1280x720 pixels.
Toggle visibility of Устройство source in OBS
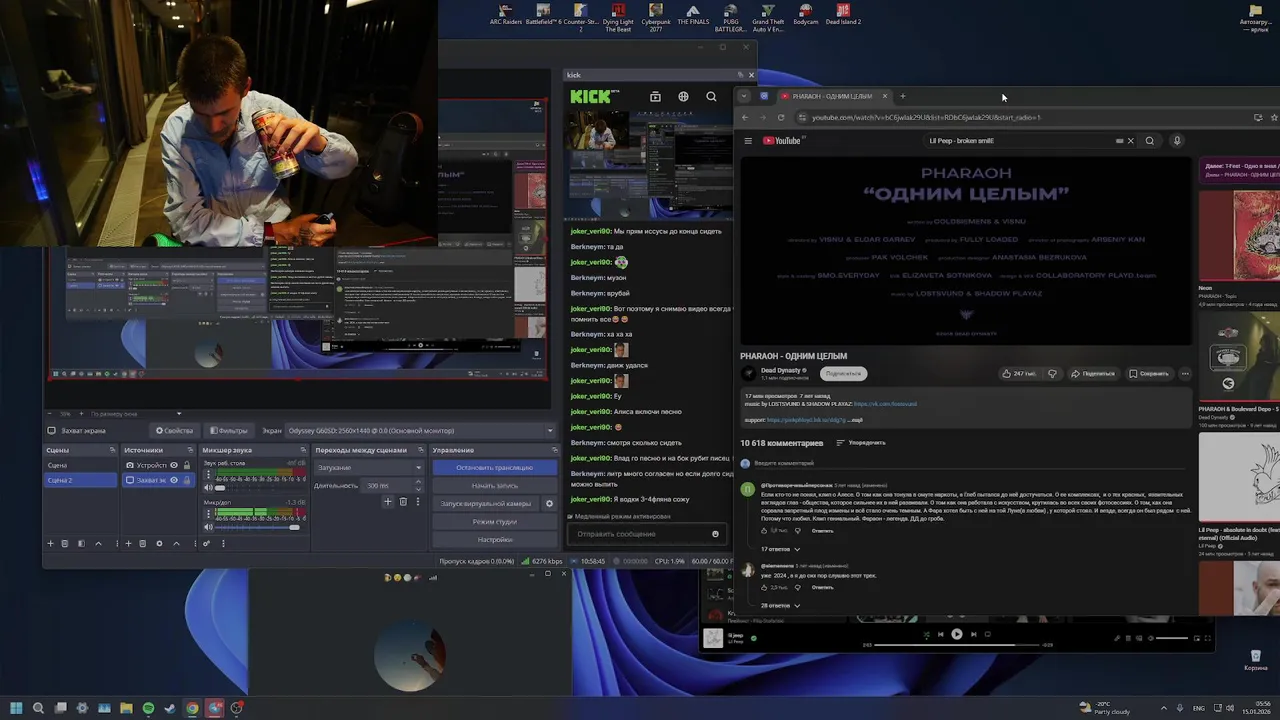174,465
